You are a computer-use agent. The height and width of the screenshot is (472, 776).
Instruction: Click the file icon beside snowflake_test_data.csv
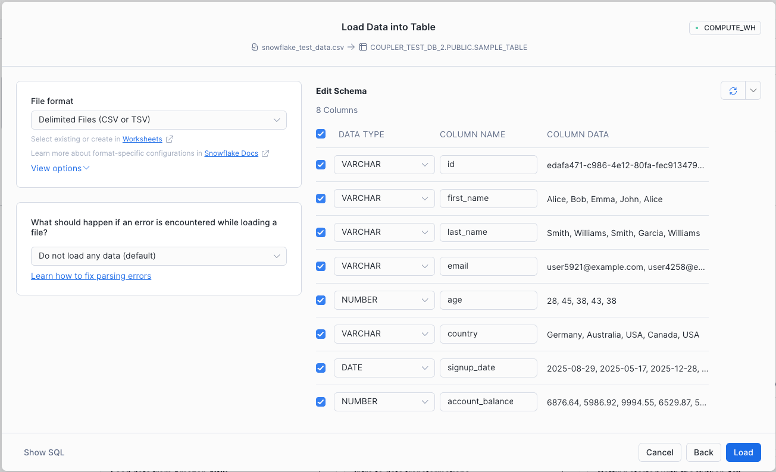pos(255,47)
